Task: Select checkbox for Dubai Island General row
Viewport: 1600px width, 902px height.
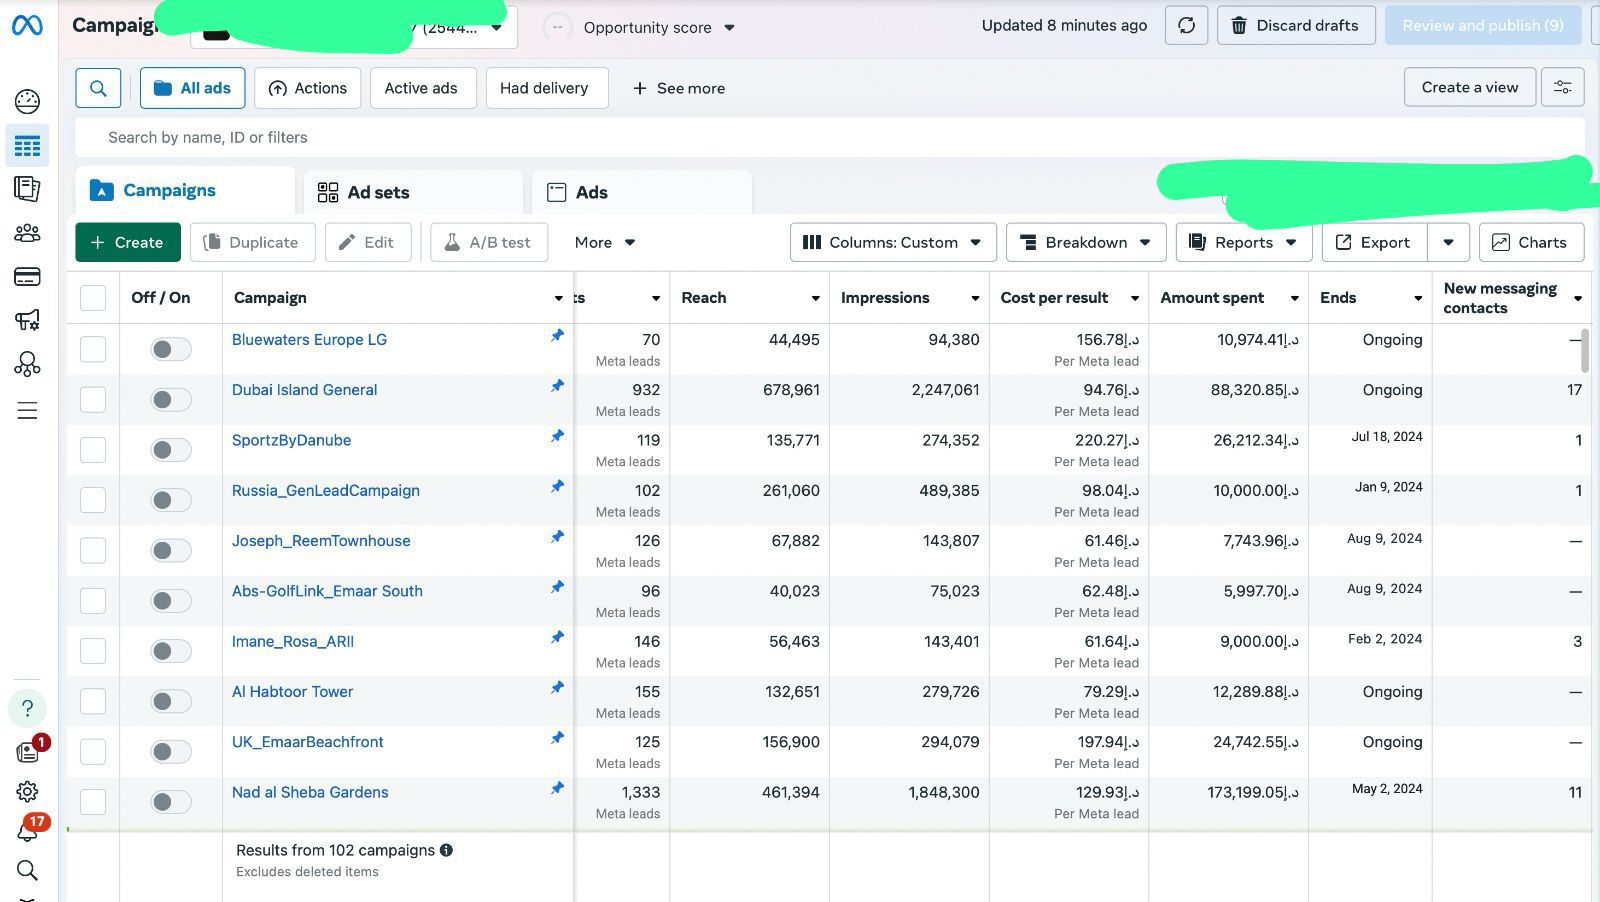Action: (x=93, y=399)
